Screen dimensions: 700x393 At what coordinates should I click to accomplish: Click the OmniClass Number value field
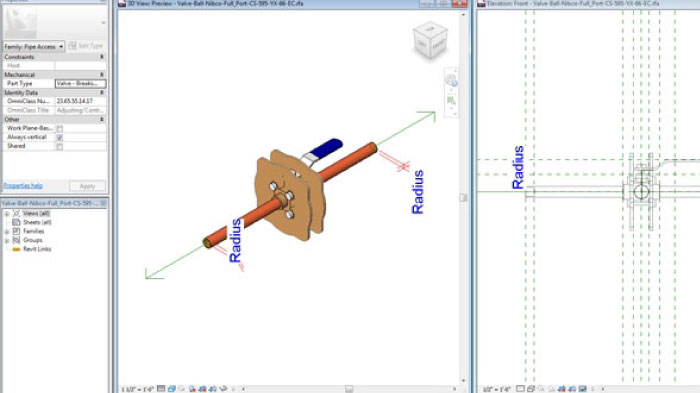(x=80, y=101)
